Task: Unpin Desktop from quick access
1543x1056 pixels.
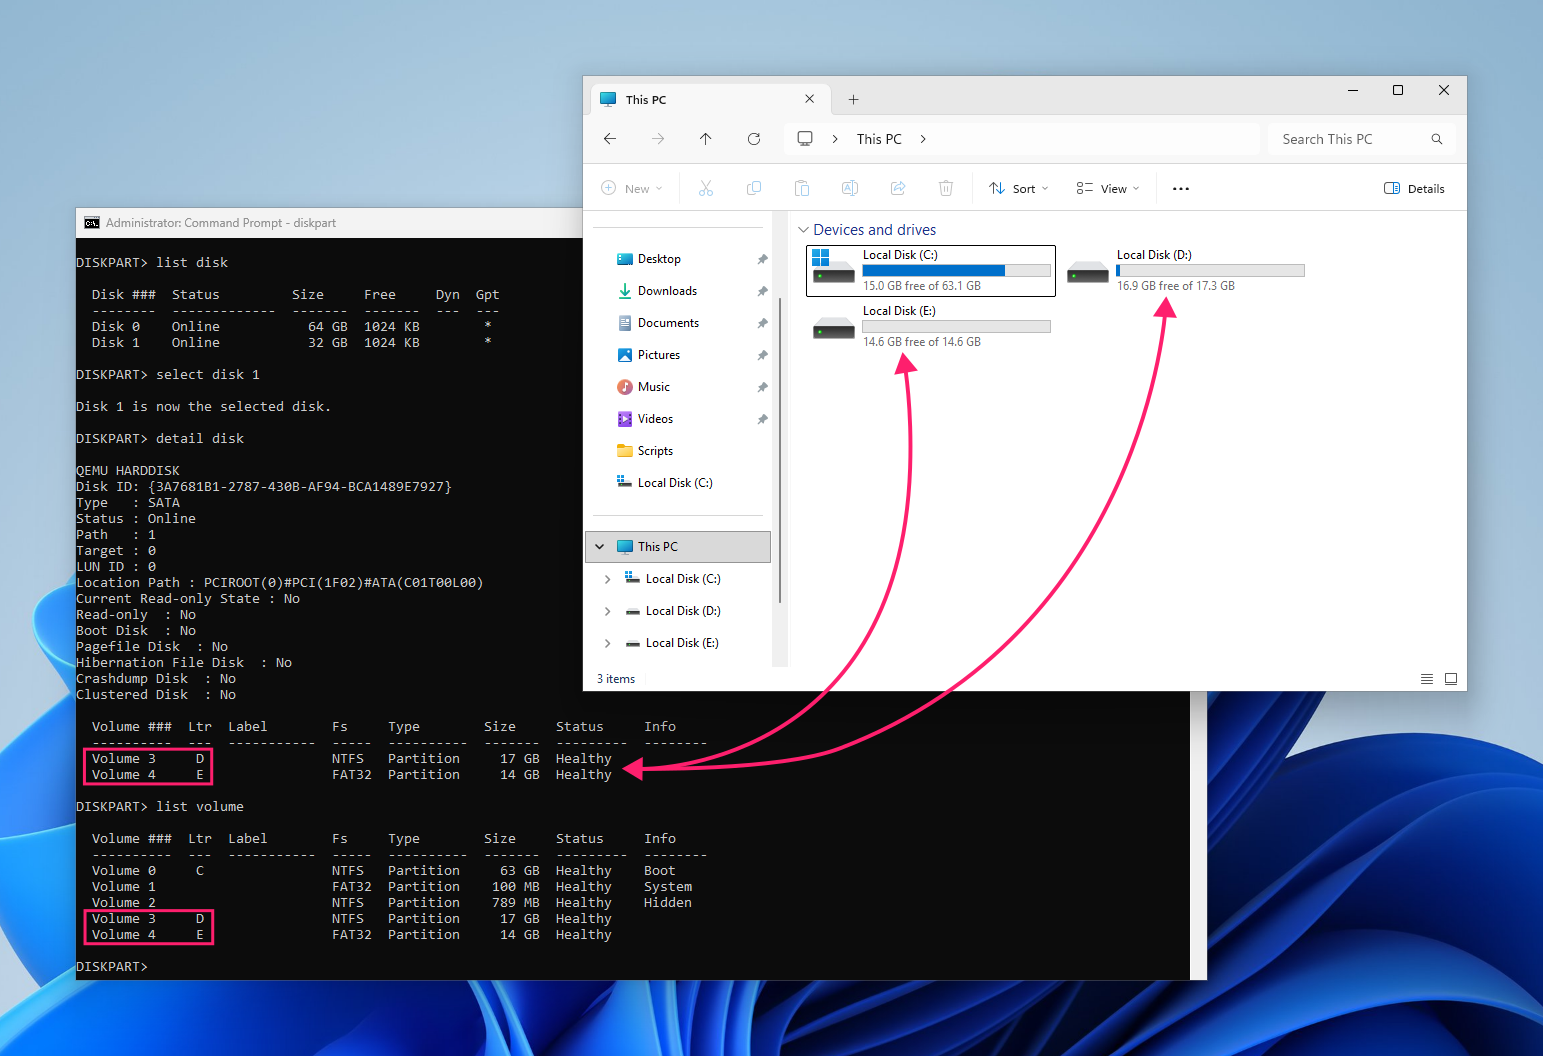Action: point(762,259)
